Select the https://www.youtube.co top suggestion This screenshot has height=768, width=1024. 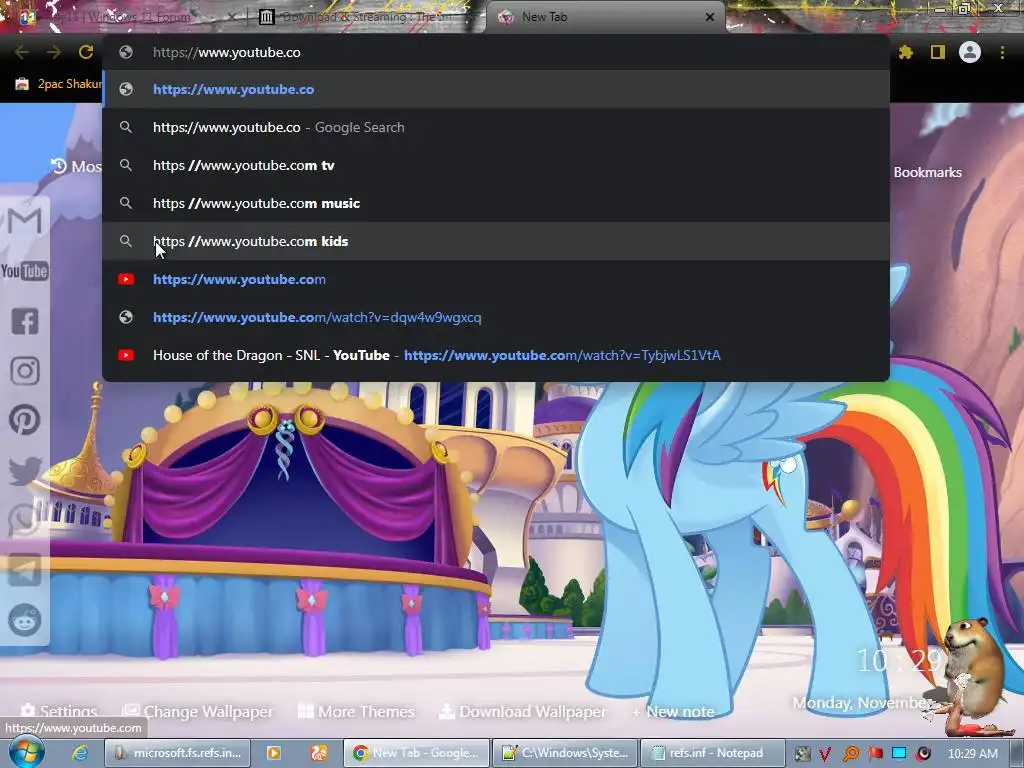coord(496,89)
